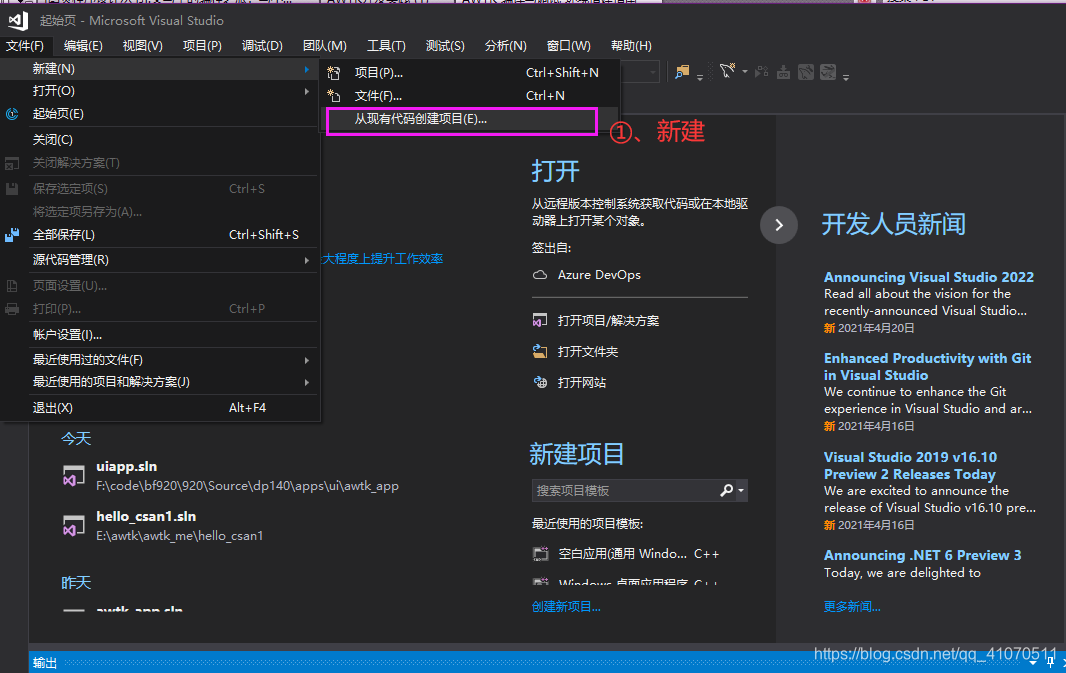Image resolution: width=1066 pixels, height=673 pixels.
Task: Click the 输出 panel tab at bottom
Action: point(45,663)
